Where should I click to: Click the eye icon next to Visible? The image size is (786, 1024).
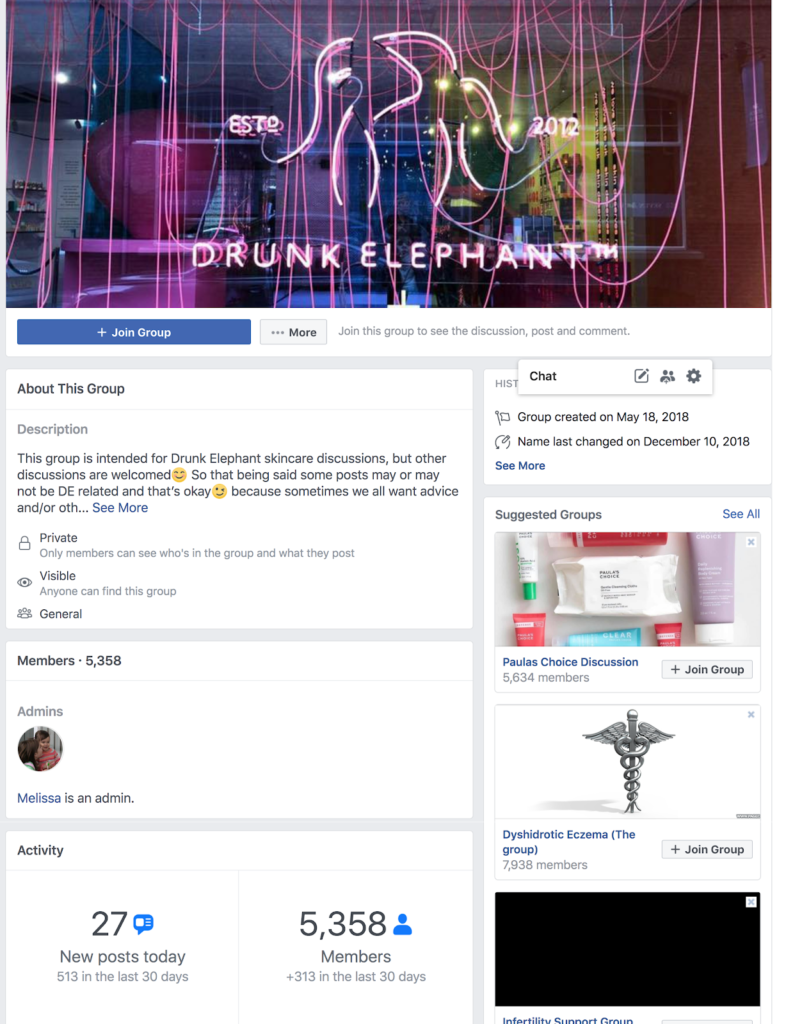coord(25,582)
